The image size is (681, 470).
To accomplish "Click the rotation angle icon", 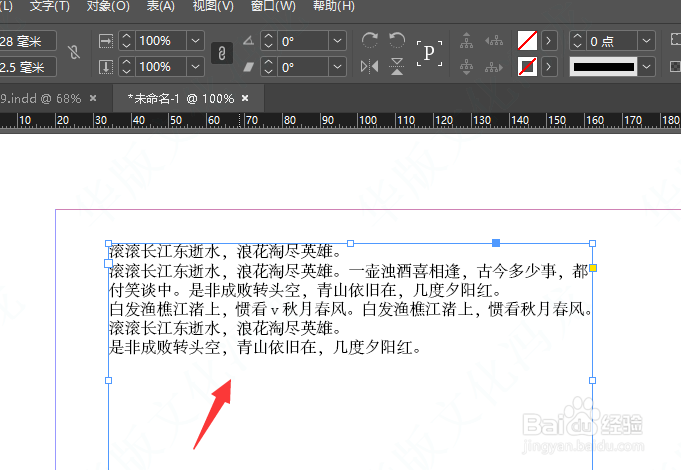I will 248,41.
